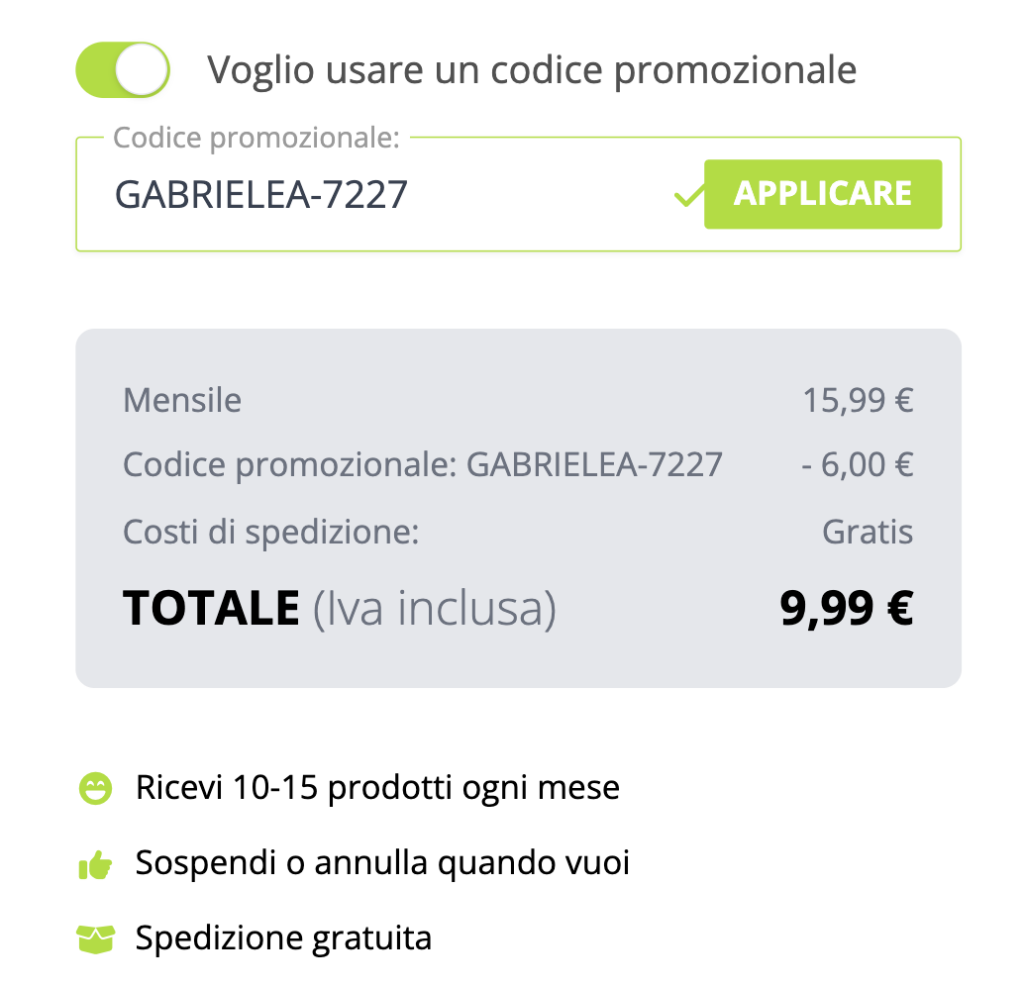Viewport: 1024px width, 986px height.
Task: Click the 'Spedizione gratuita' text
Action: 283,938
